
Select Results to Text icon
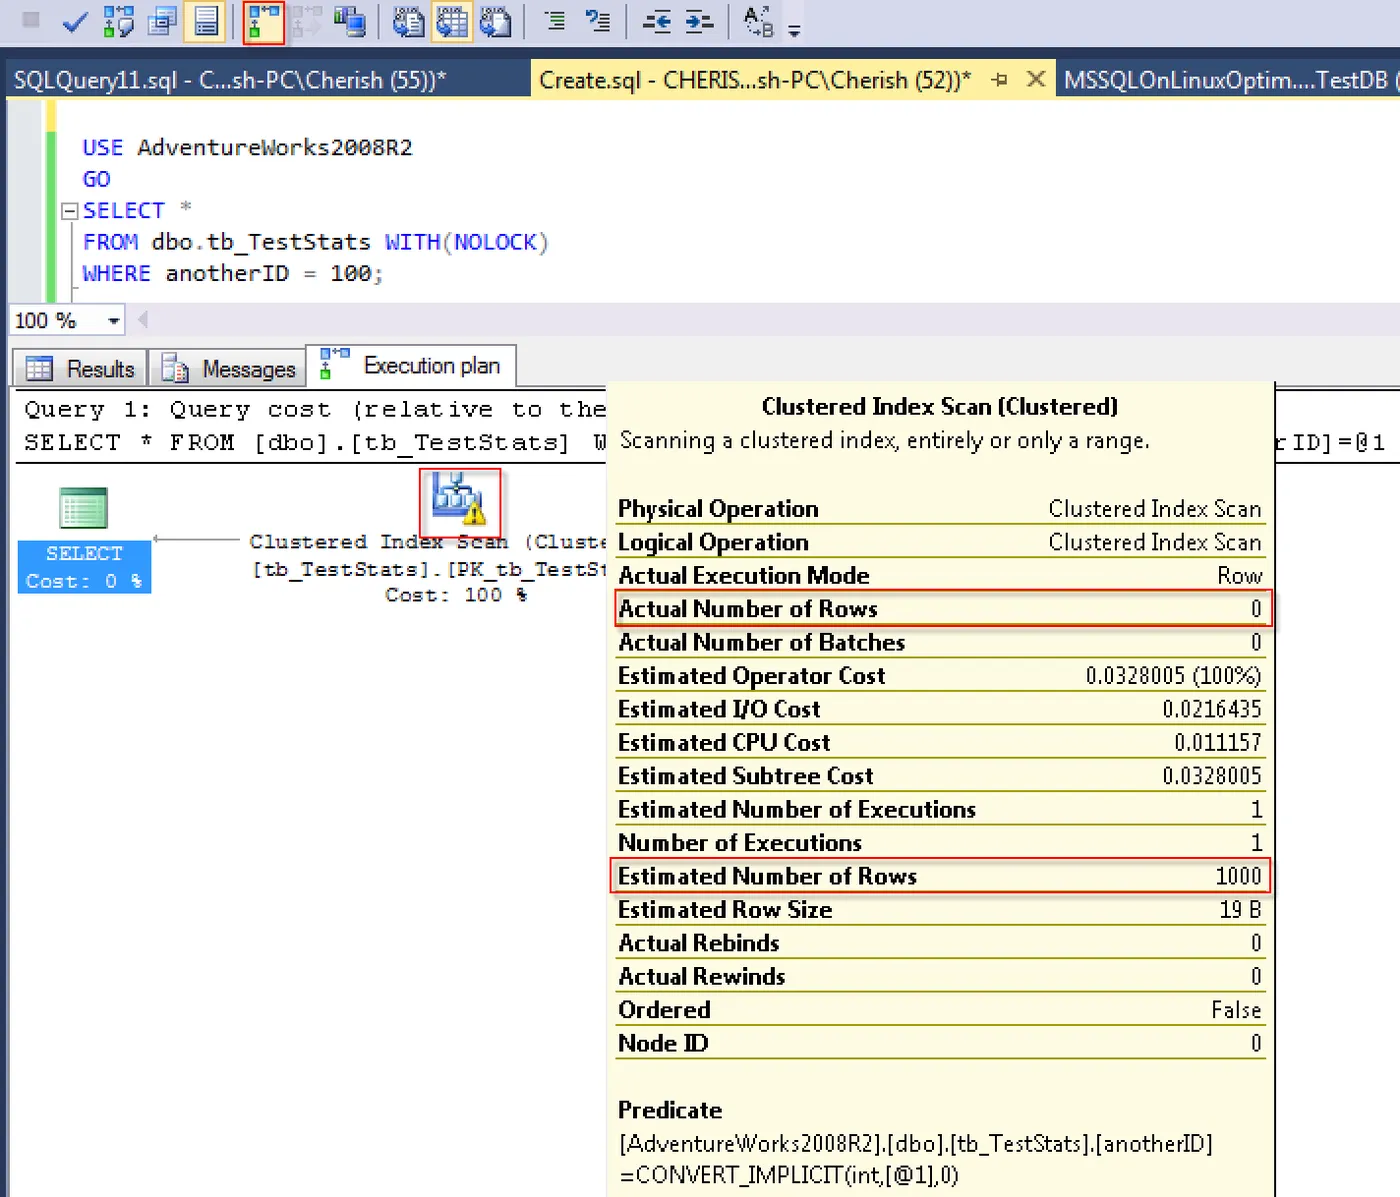coord(408,22)
